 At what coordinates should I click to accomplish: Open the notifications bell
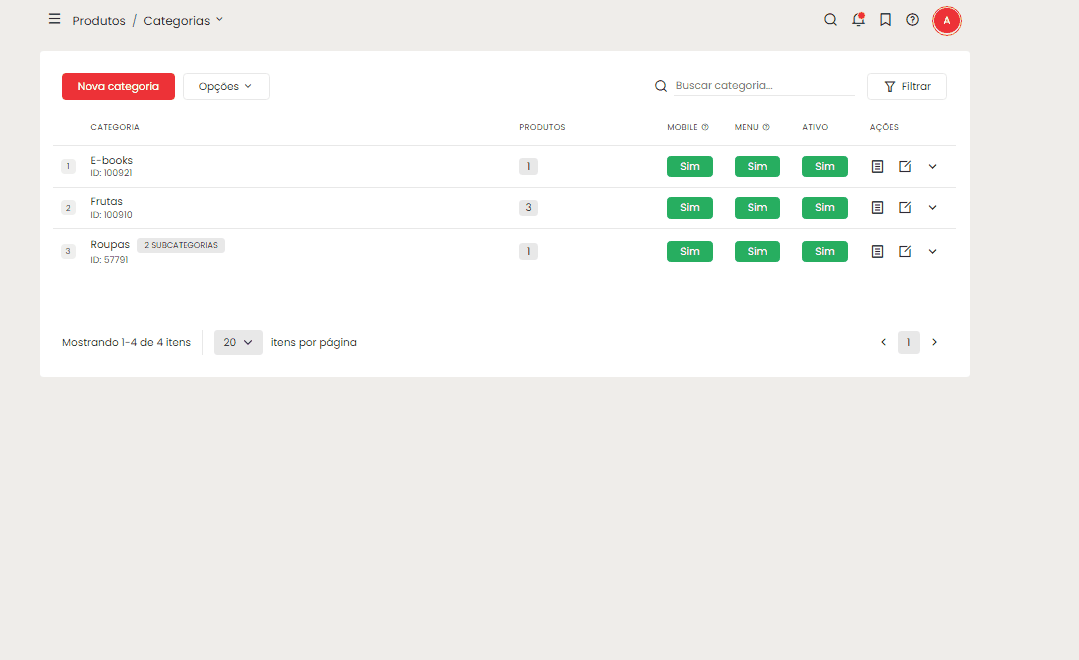(x=858, y=20)
